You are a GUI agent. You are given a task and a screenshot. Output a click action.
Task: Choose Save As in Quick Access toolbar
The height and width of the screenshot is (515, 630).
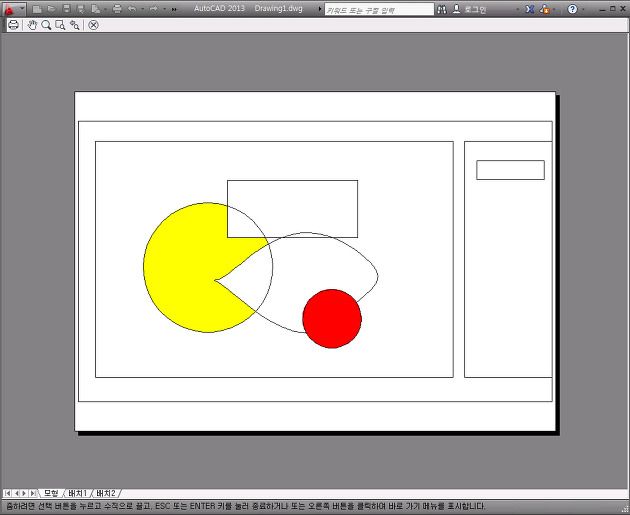[x=81, y=9]
